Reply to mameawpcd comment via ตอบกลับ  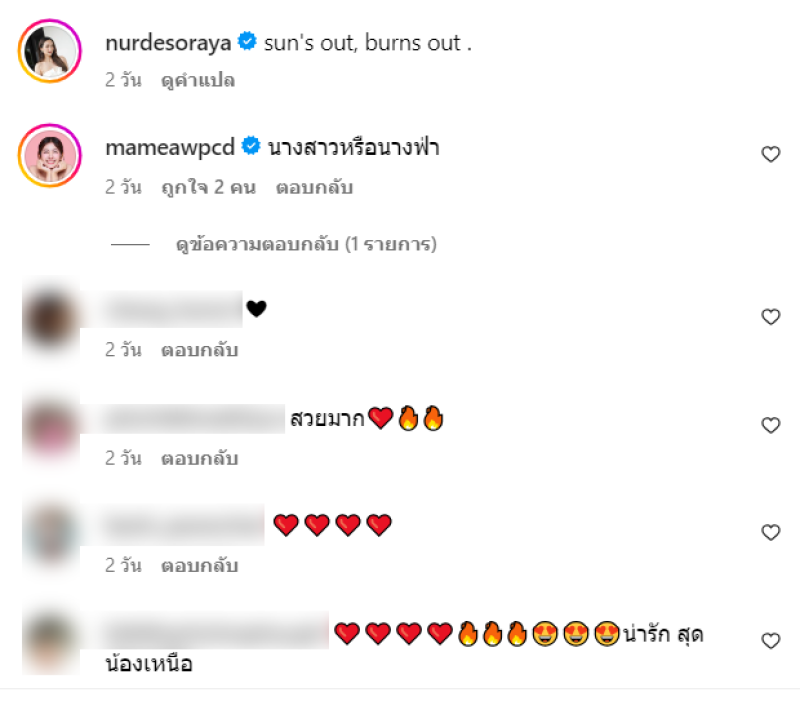pyautogui.click(x=314, y=187)
